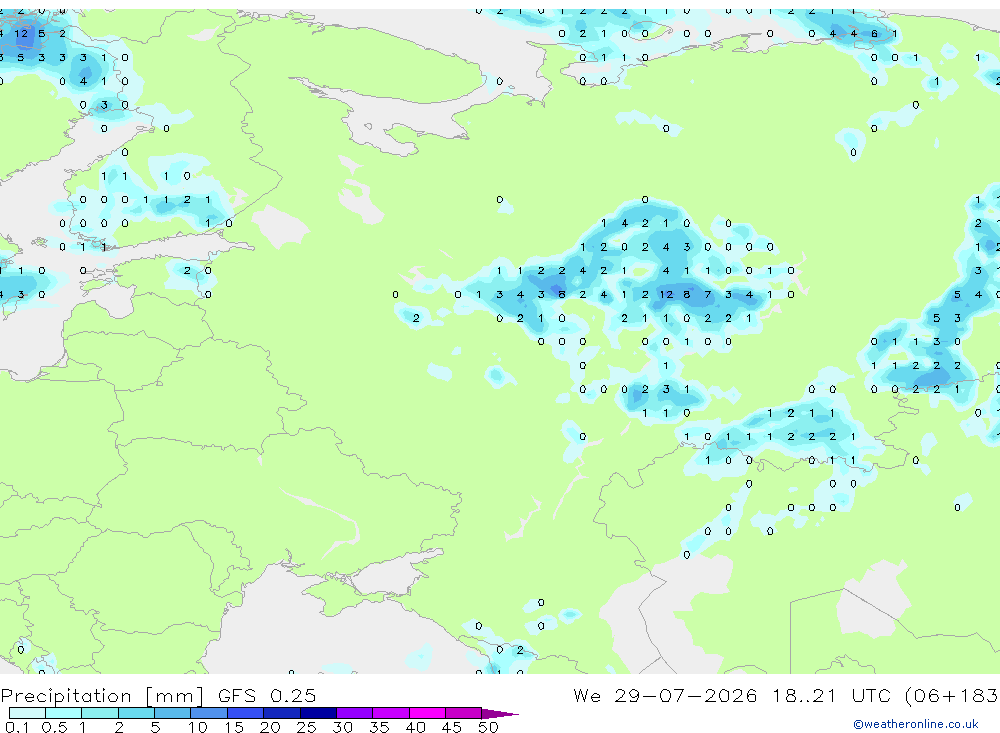Click the legend label "45"

(x=452, y=727)
